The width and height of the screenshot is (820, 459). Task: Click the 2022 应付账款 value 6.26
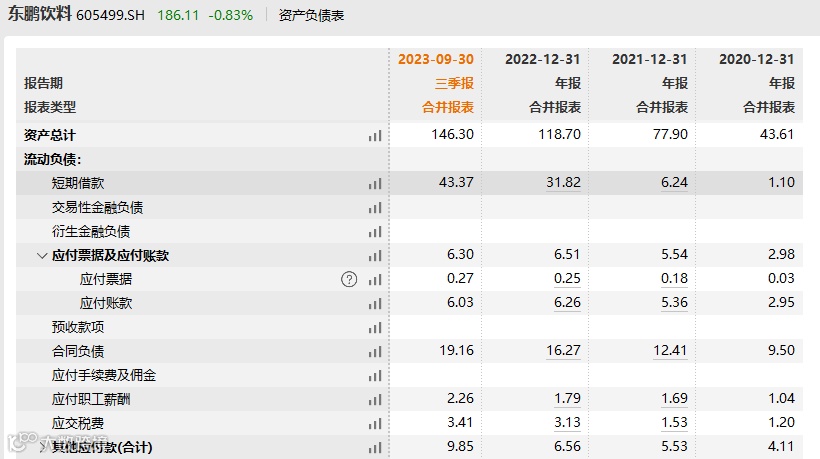click(x=567, y=302)
